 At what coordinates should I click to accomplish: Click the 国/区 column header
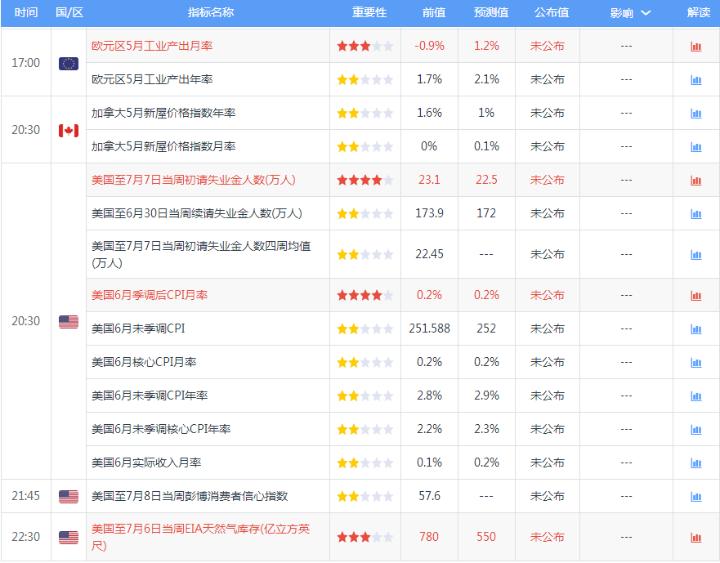(x=69, y=12)
